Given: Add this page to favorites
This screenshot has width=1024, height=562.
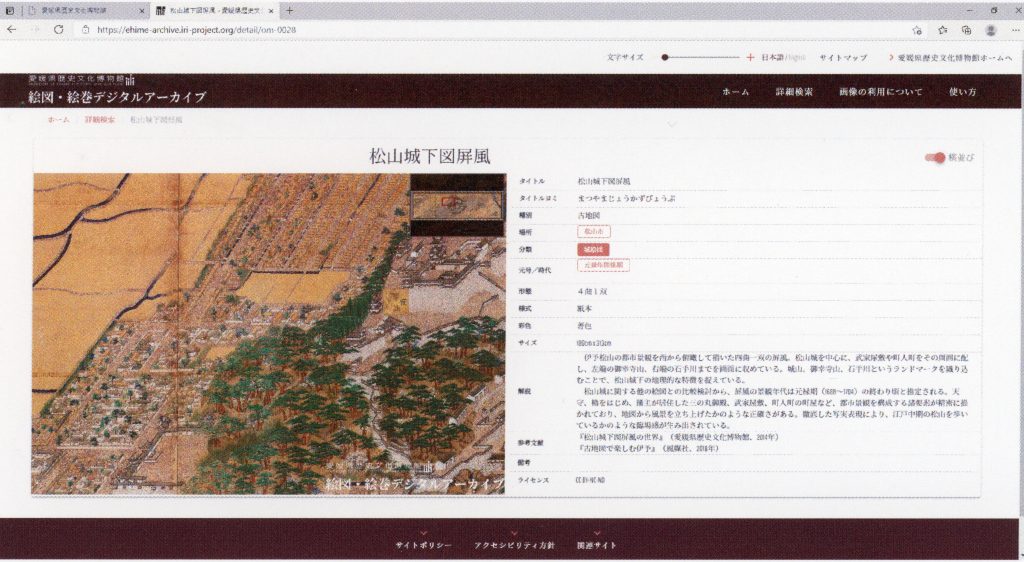Looking at the screenshot, I should (917, 30).
